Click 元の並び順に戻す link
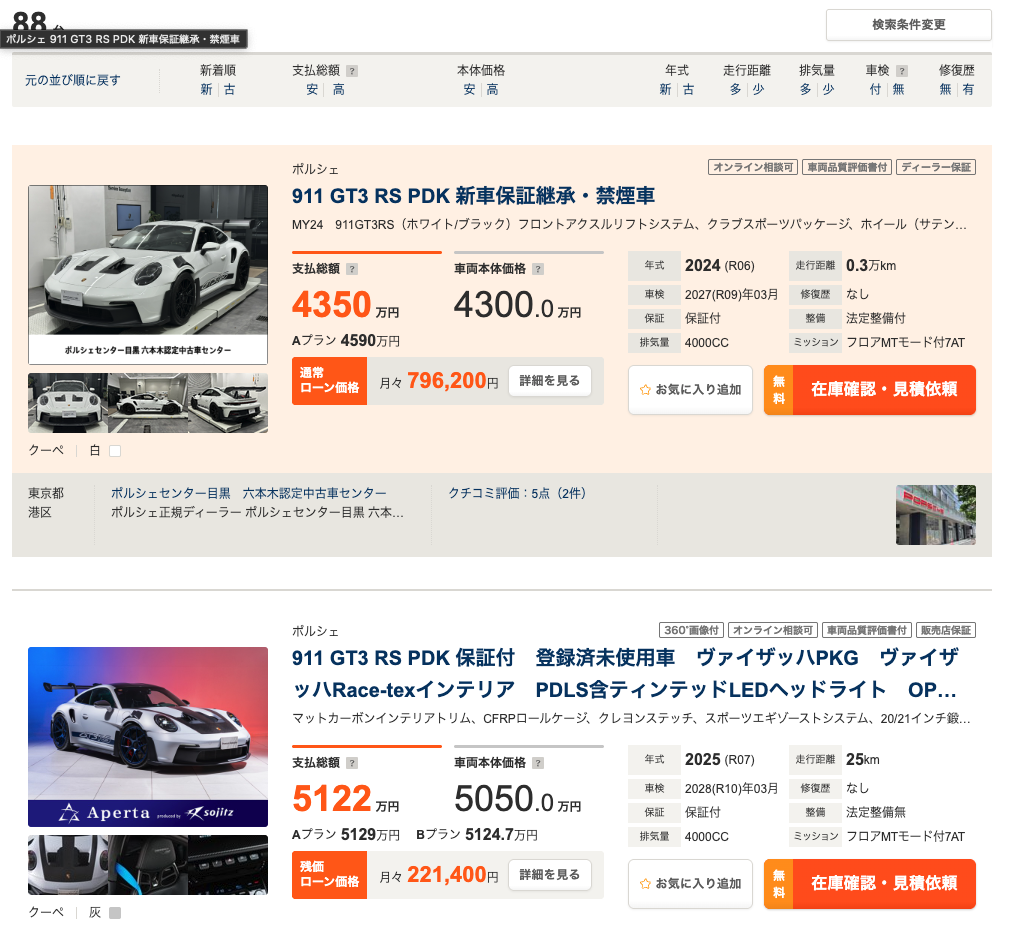The width and height of the screenshot is (1009, 929). coord(73,80)
